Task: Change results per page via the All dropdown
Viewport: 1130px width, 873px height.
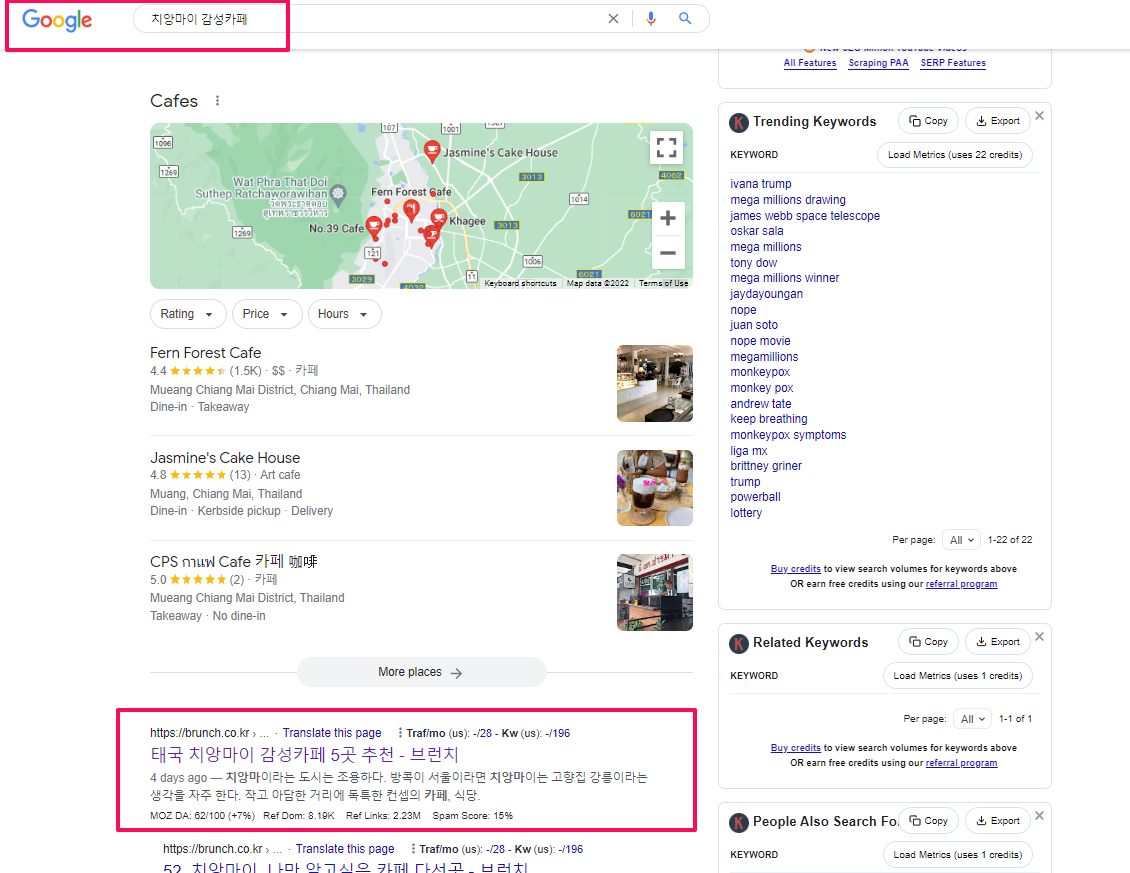Action: (x=961, y=539)
